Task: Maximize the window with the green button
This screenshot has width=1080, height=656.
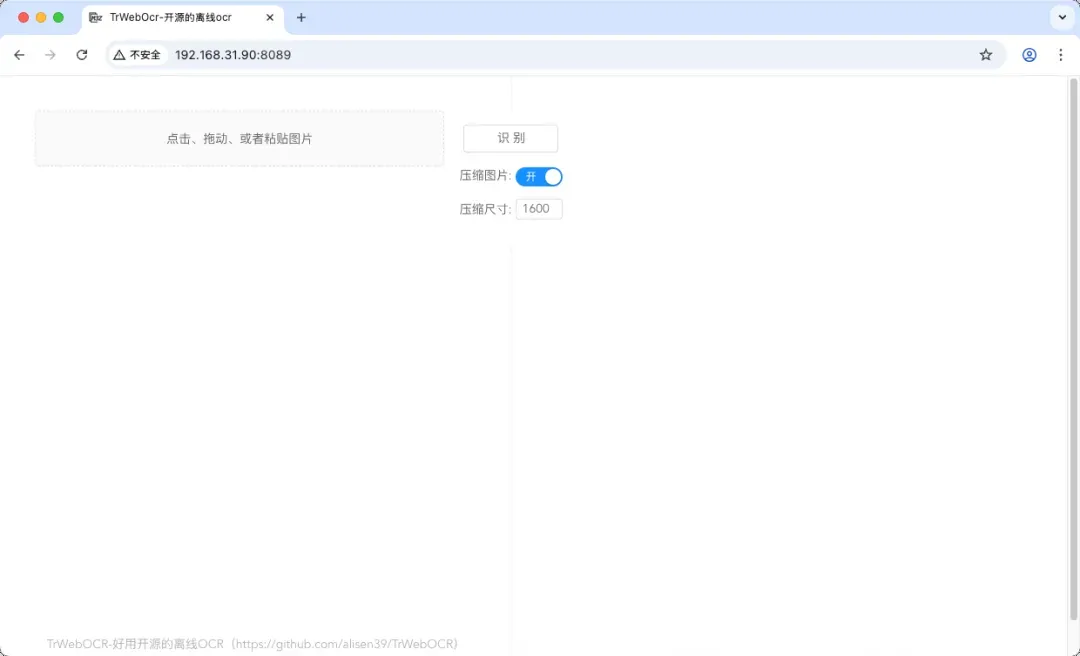Action: (x=58, y=18)
